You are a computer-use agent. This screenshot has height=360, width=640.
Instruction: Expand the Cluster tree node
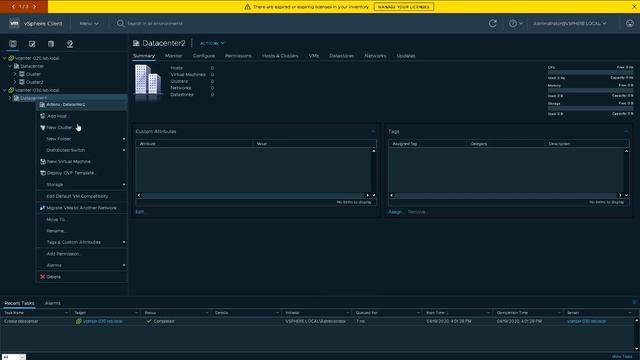(x=15, y=74)
